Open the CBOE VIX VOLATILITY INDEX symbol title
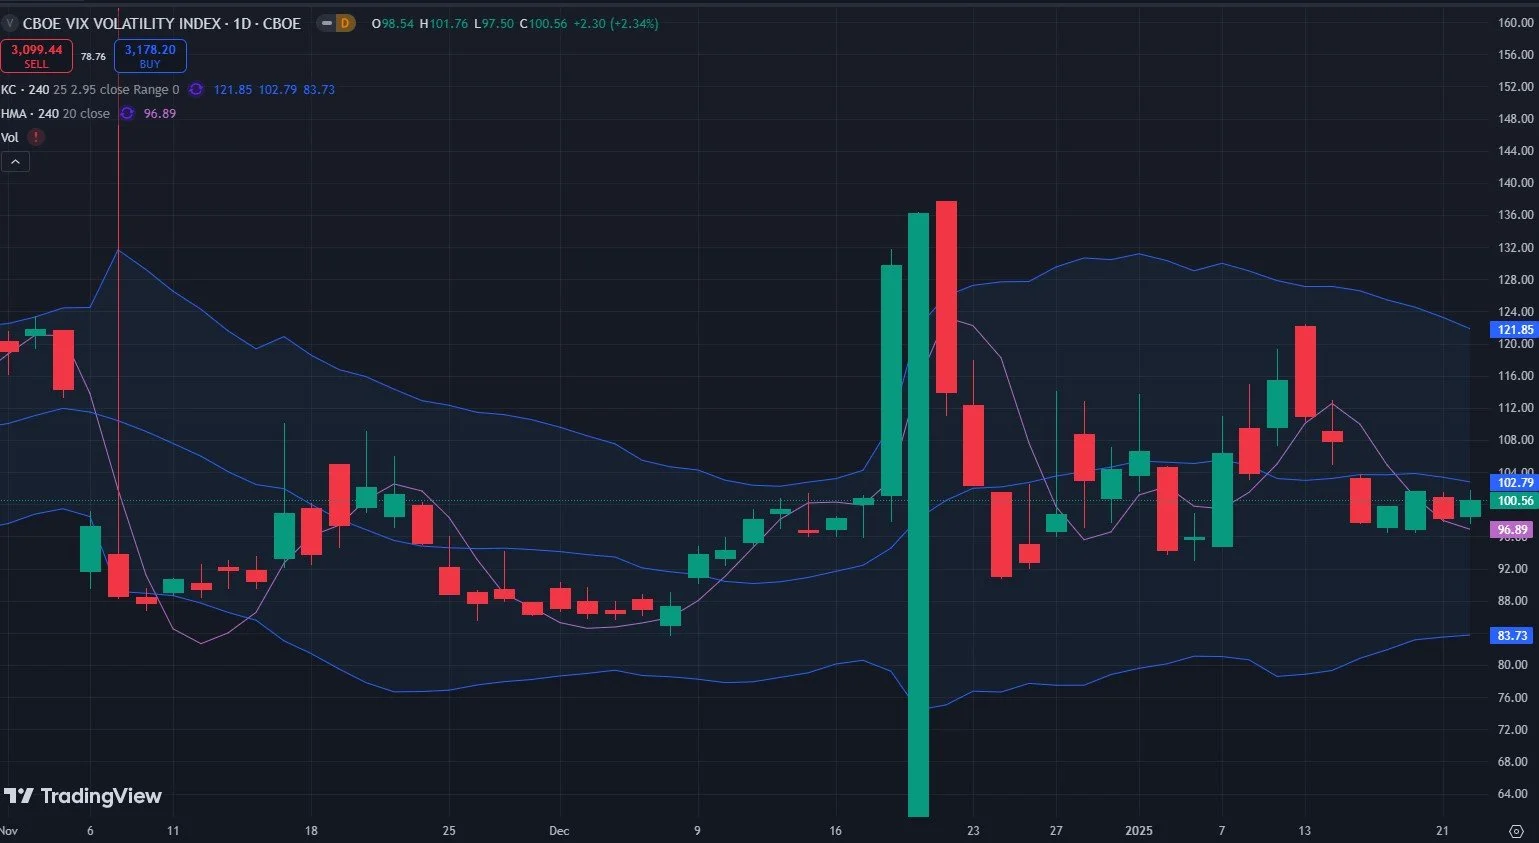 [x=161, y=23]
